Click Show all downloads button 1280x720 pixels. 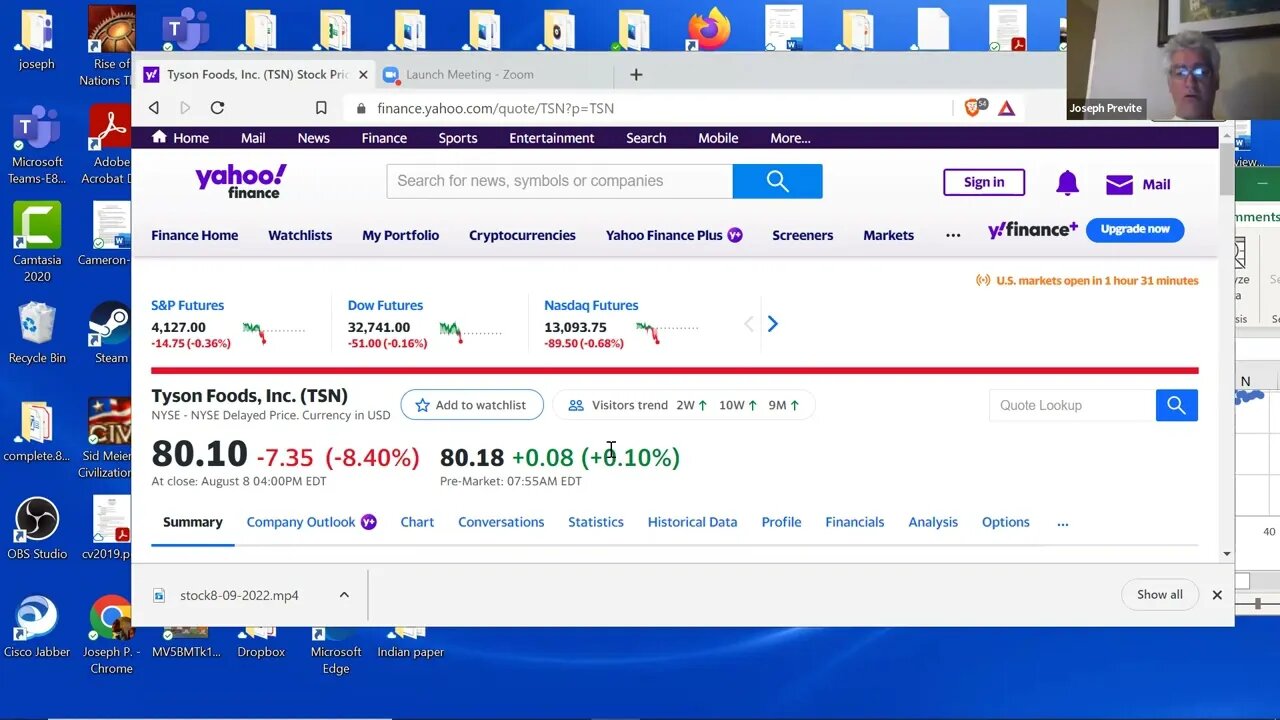tap(1160, 594)
